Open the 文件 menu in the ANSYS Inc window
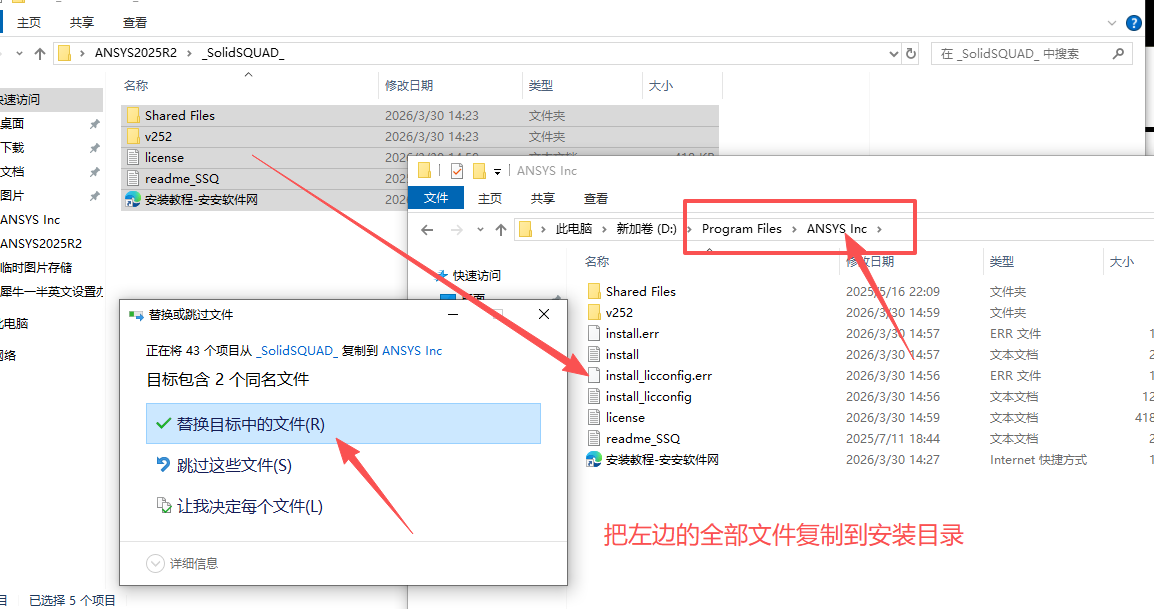1154x609 pixels. tap(436, 198)
